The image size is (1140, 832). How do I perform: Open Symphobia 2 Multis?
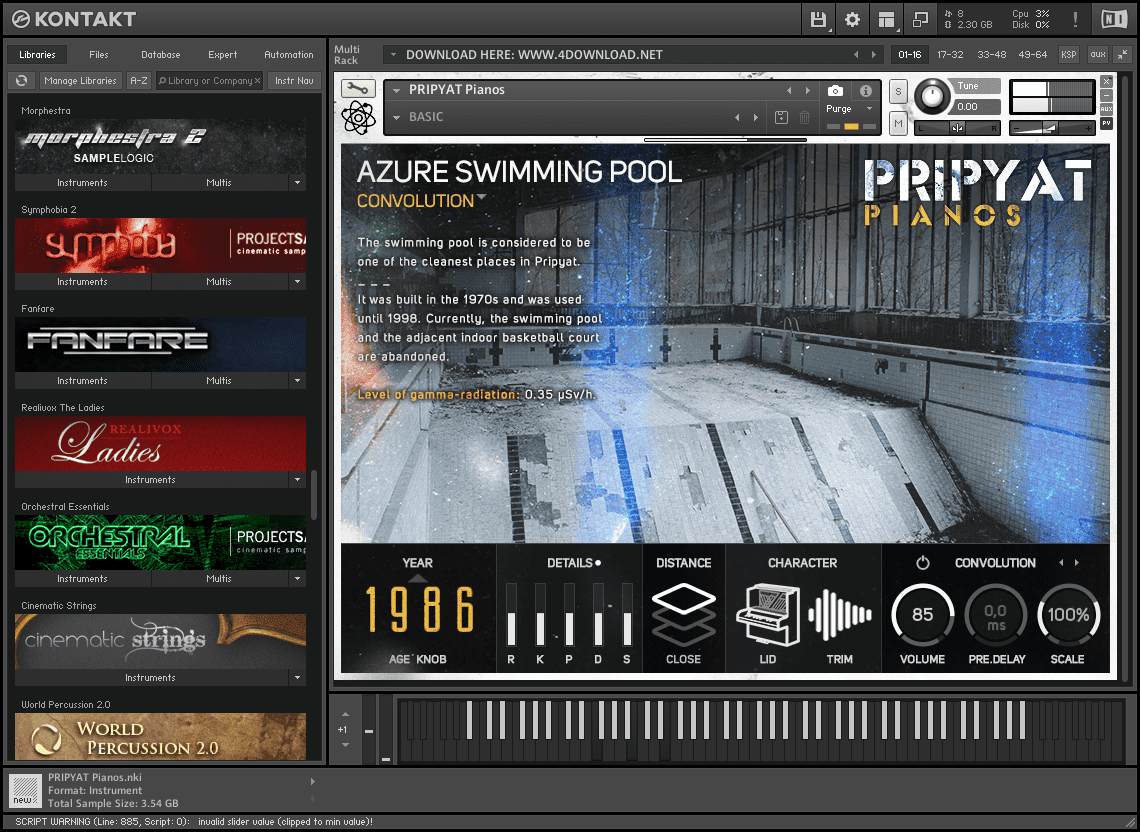219,281
